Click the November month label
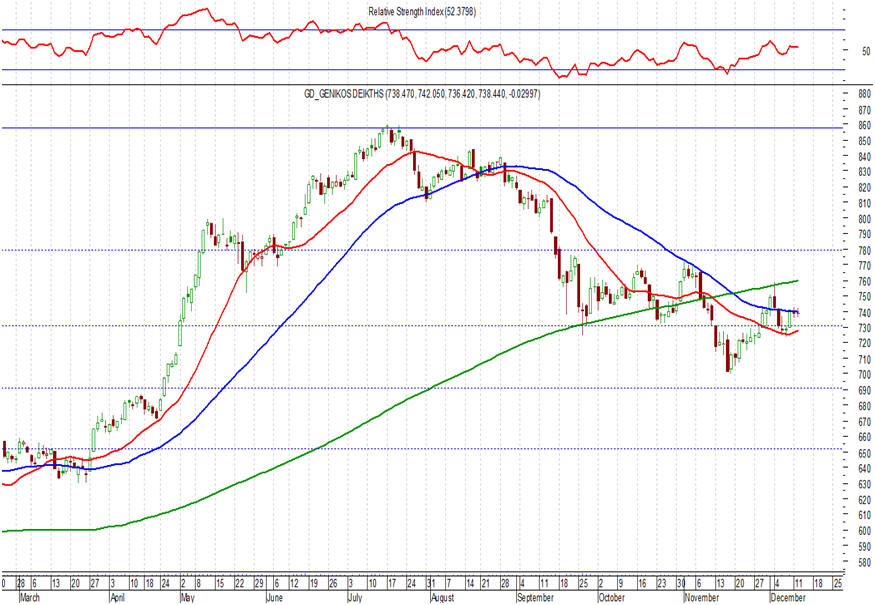 coord(702,597)
